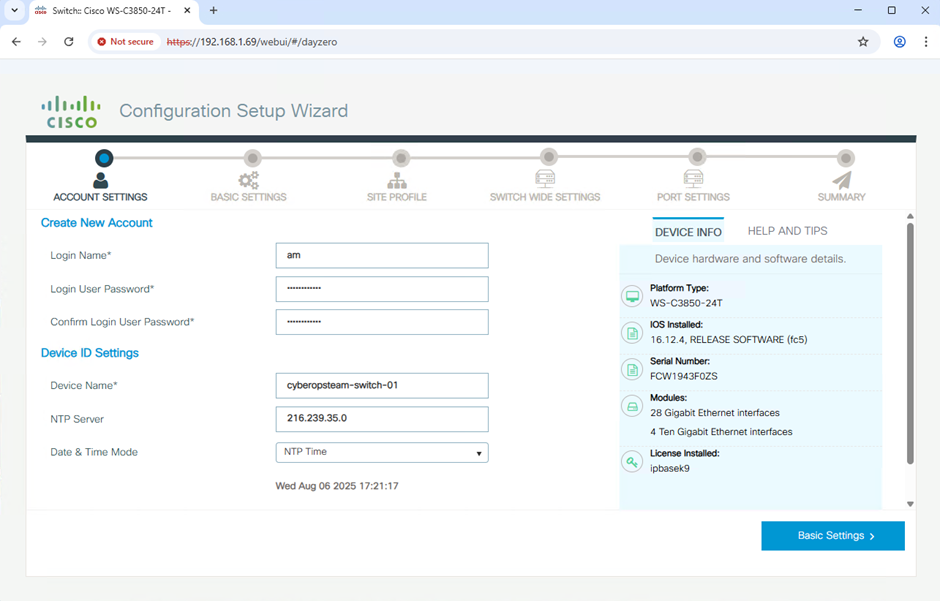Click the ipbasek9 license value
Image resolution: width=940 pixels, height=601 pixels.
(670, 469)
